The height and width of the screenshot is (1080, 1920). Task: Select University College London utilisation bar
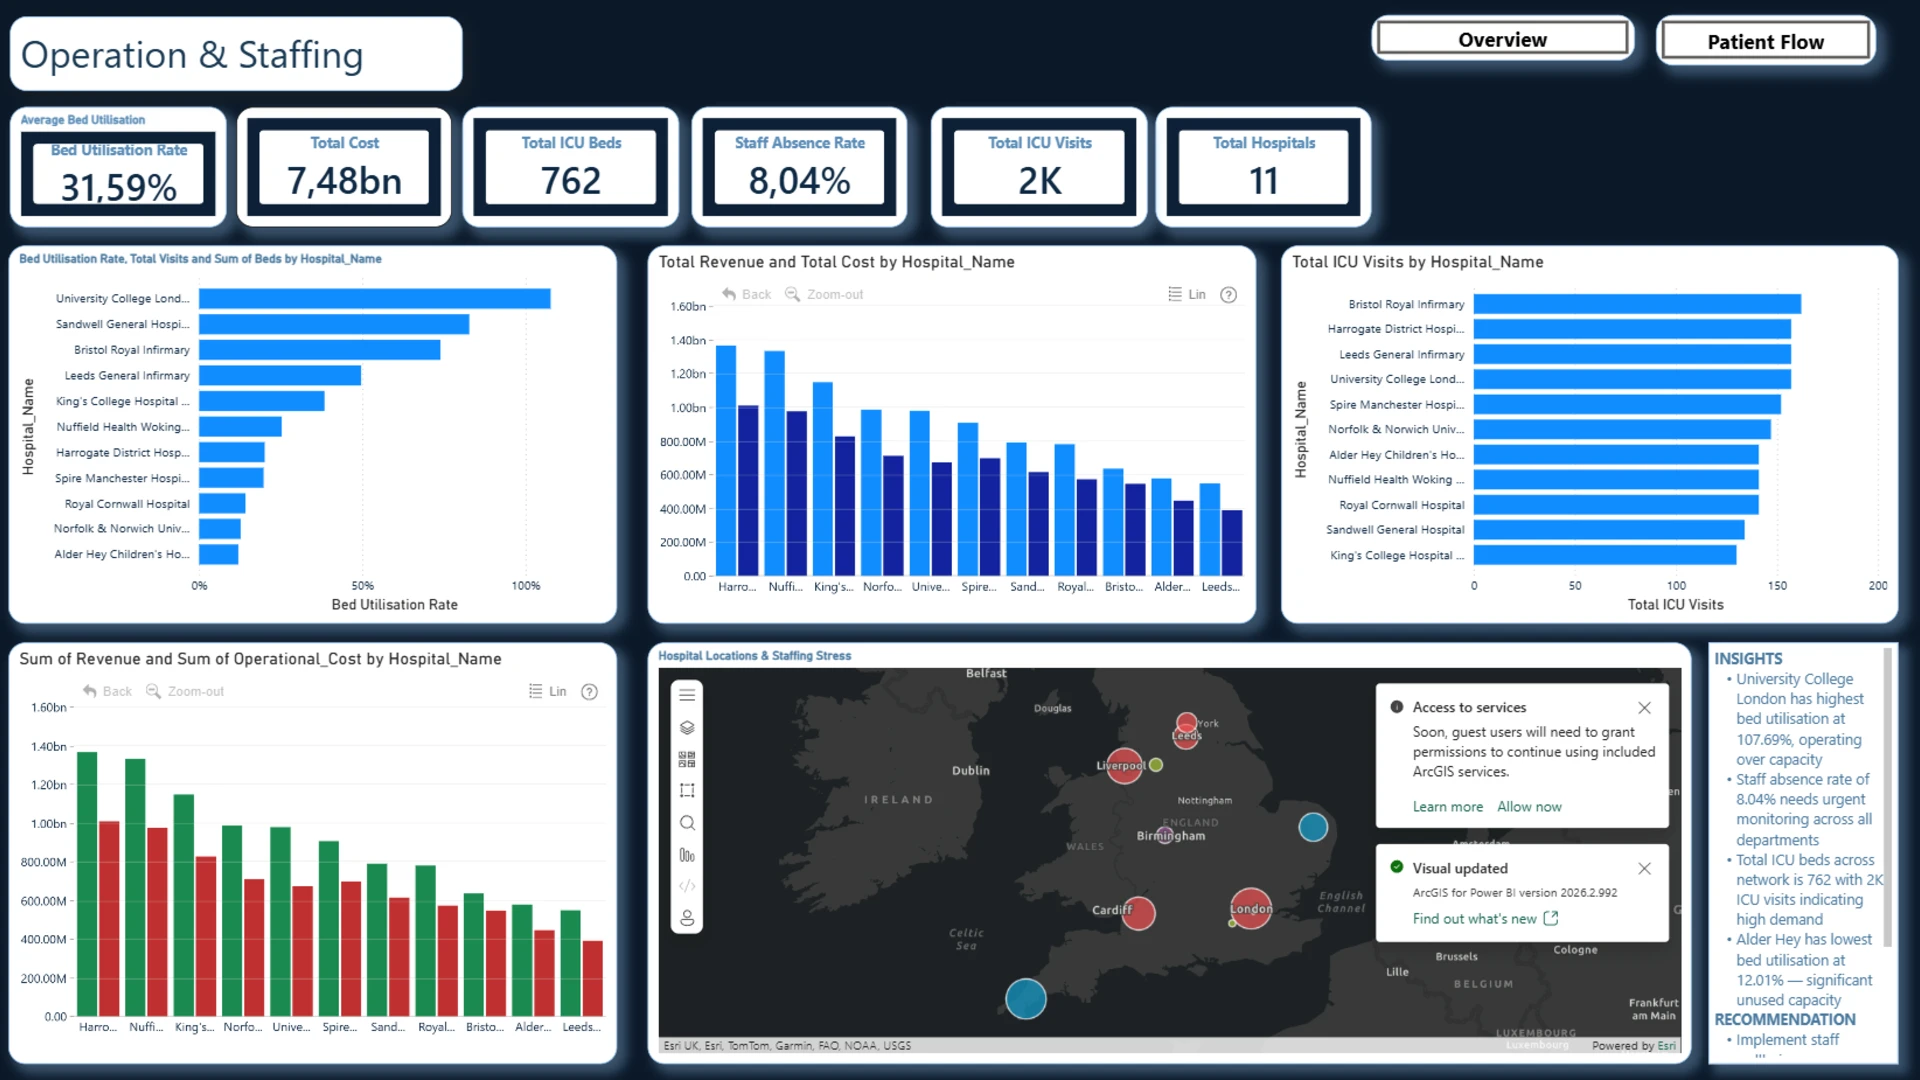coord(375,299)
